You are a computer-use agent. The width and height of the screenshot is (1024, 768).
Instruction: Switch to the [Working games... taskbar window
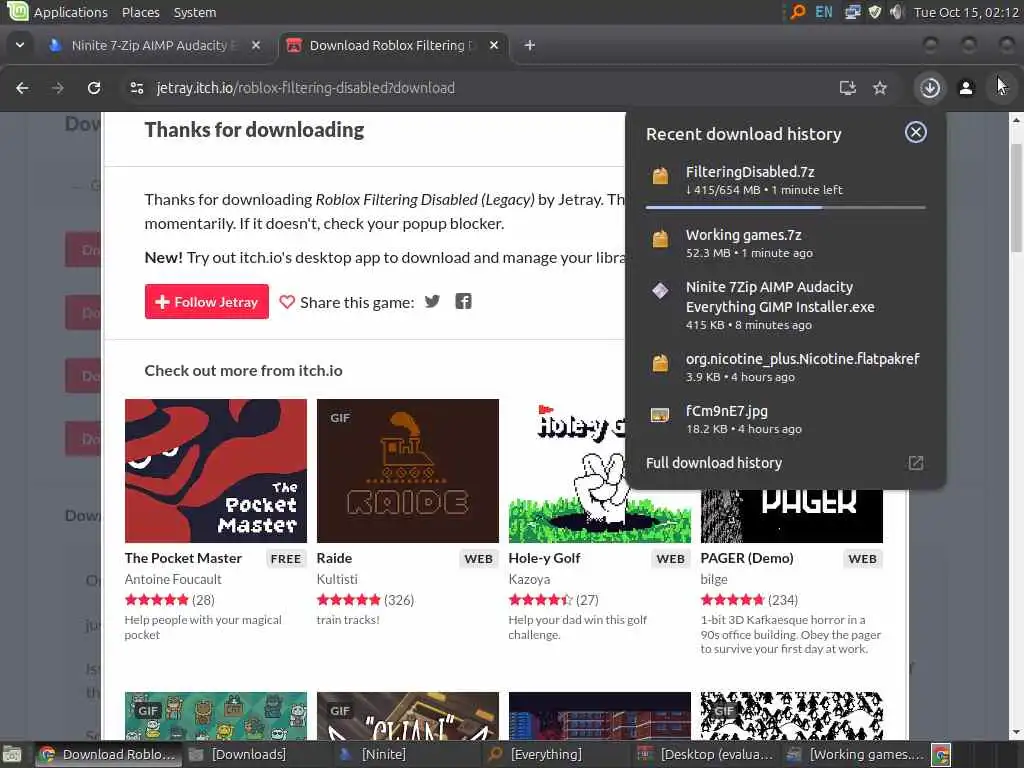click(856, 755)
